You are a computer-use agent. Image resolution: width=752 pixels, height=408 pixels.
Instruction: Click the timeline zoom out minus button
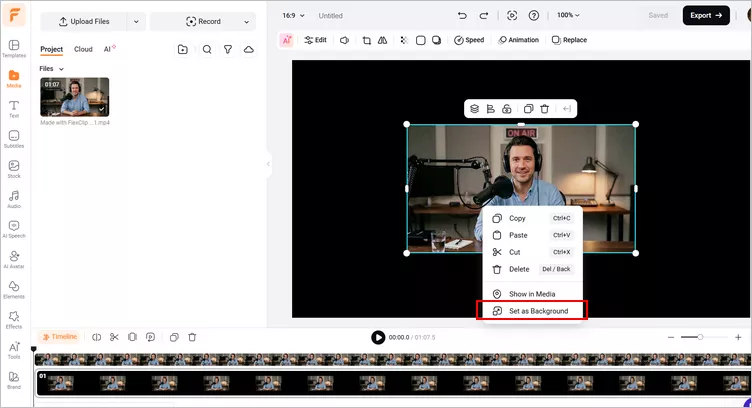670,338
